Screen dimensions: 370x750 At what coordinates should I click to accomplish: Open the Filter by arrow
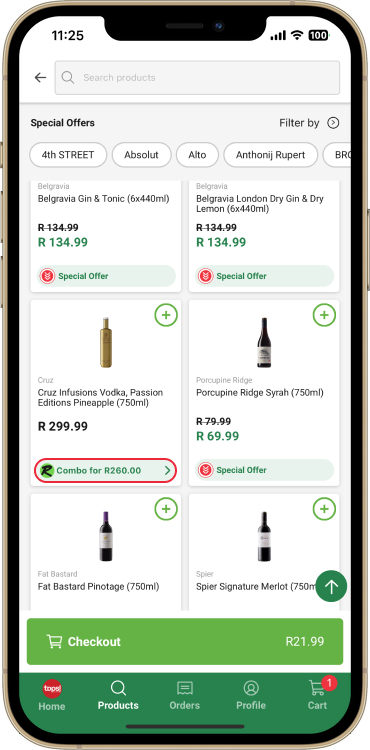point(333,123)
